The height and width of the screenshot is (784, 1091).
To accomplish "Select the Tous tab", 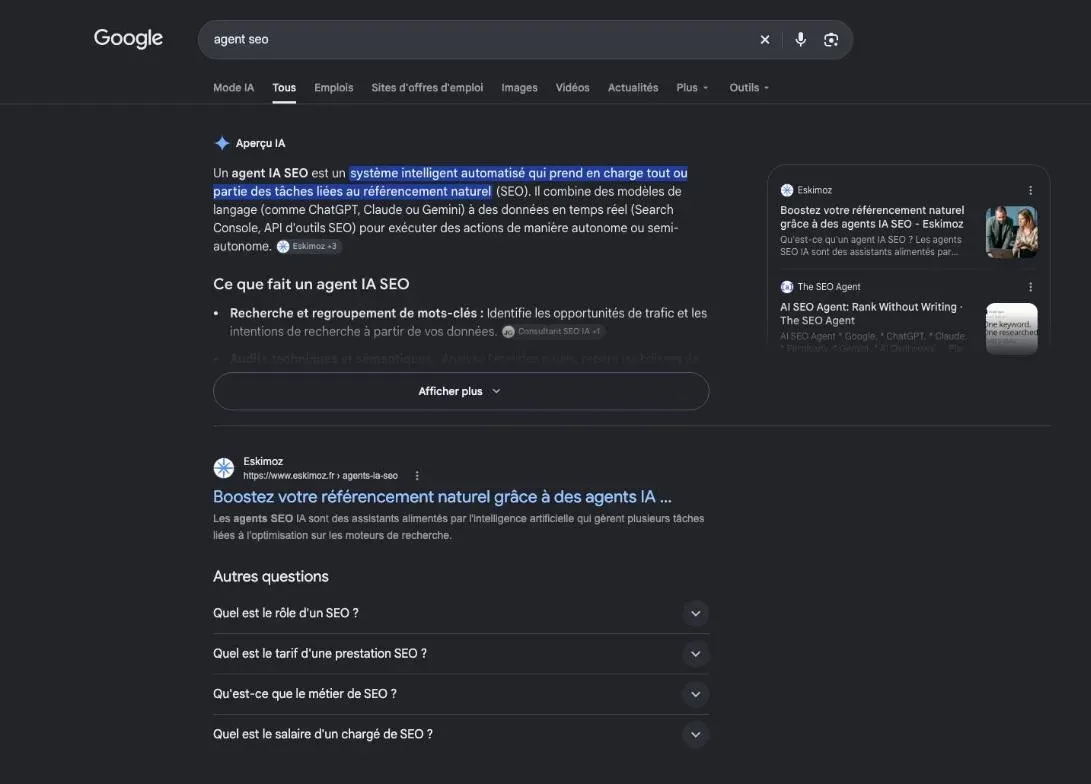I will click(x=284, y=88).
